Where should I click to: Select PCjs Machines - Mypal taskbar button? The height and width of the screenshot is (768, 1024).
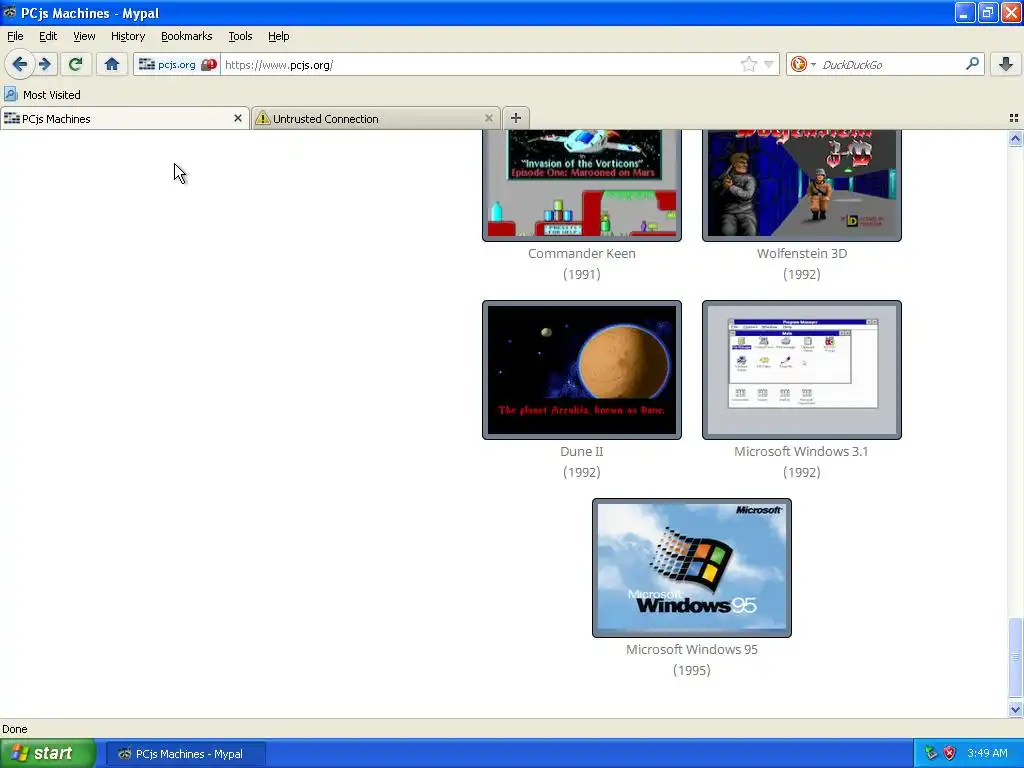(x=186, y=754)
